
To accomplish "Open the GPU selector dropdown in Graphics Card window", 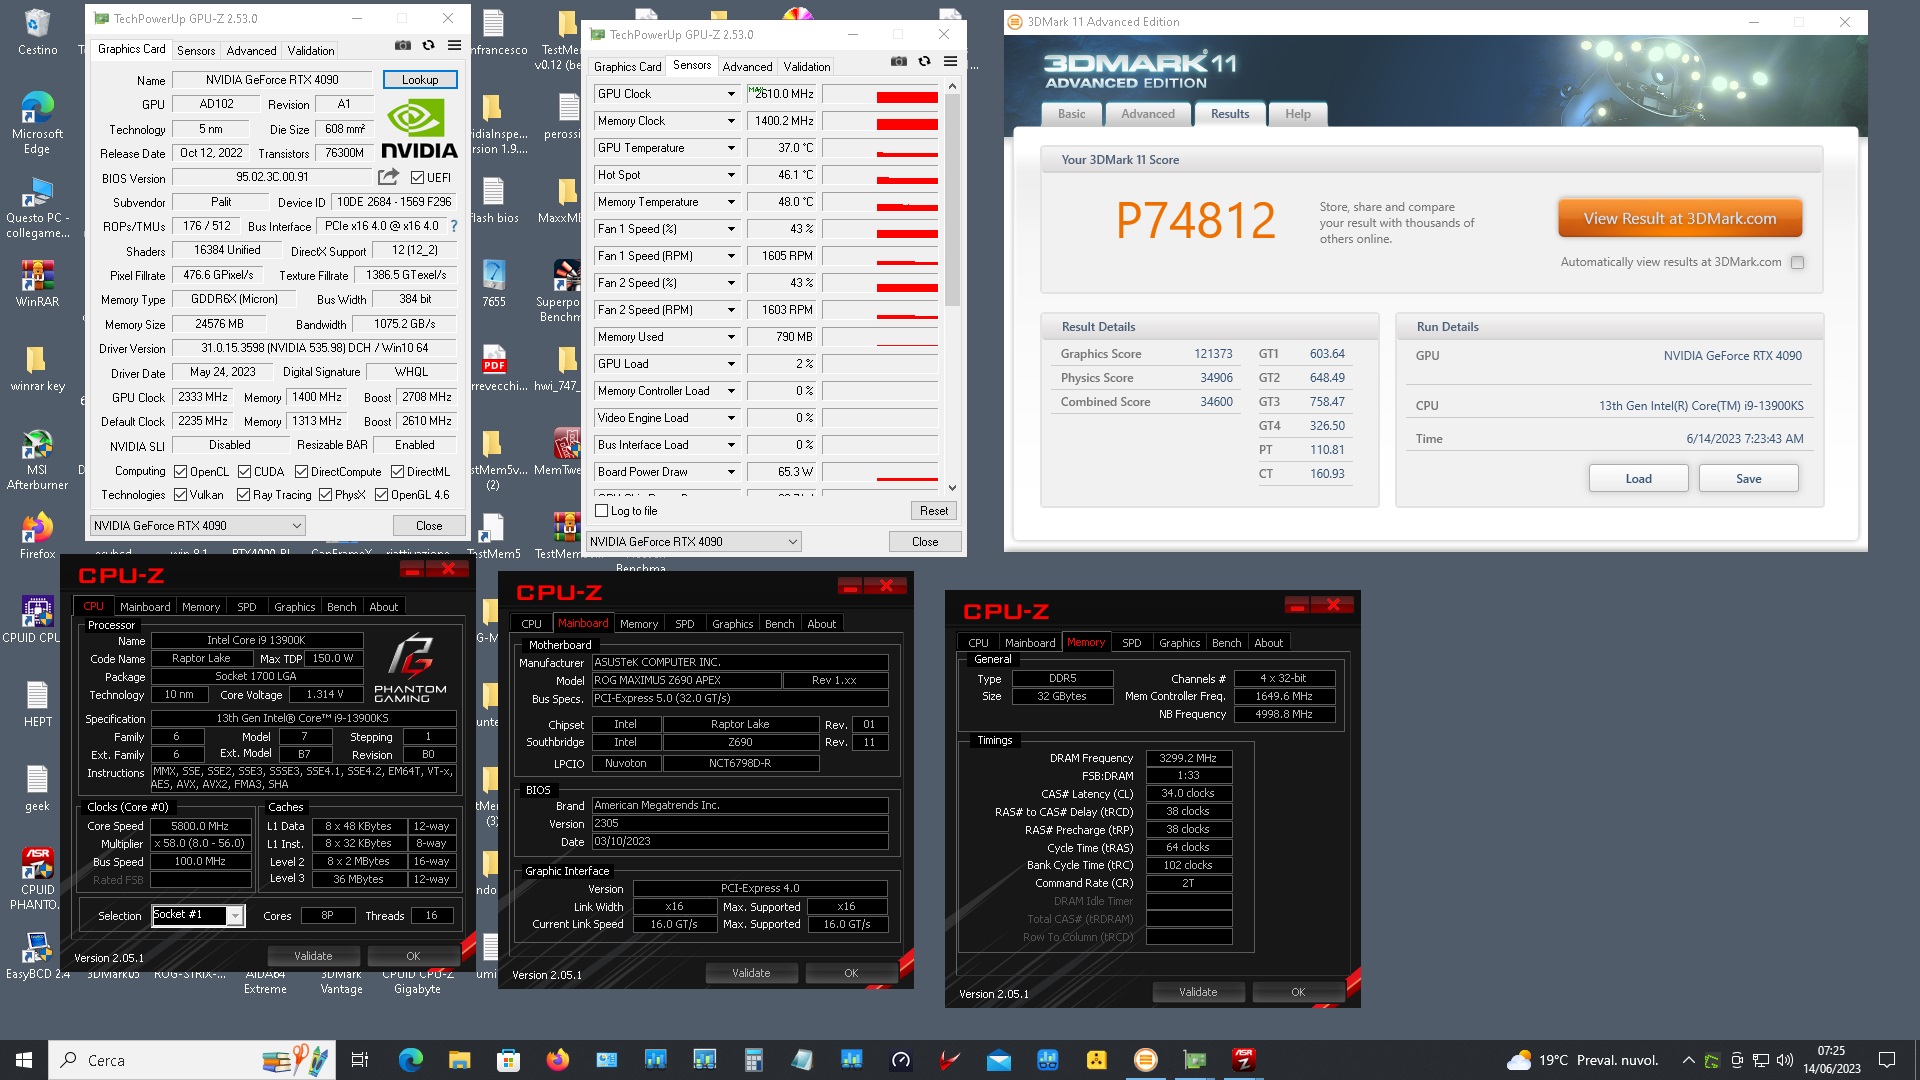I will pos(197,525).
